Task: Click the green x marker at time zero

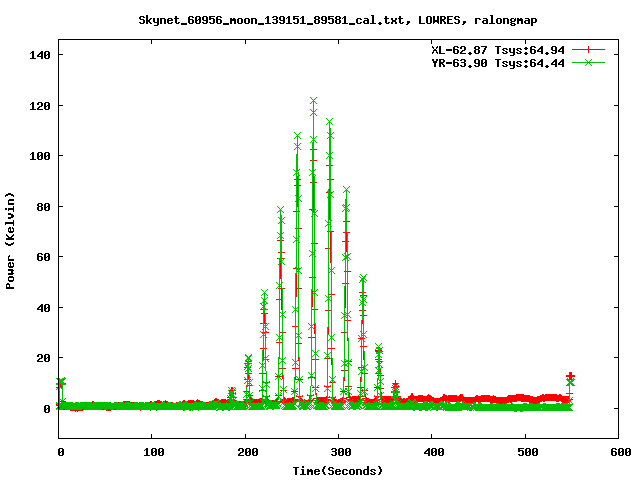Action: click(62, 381)
